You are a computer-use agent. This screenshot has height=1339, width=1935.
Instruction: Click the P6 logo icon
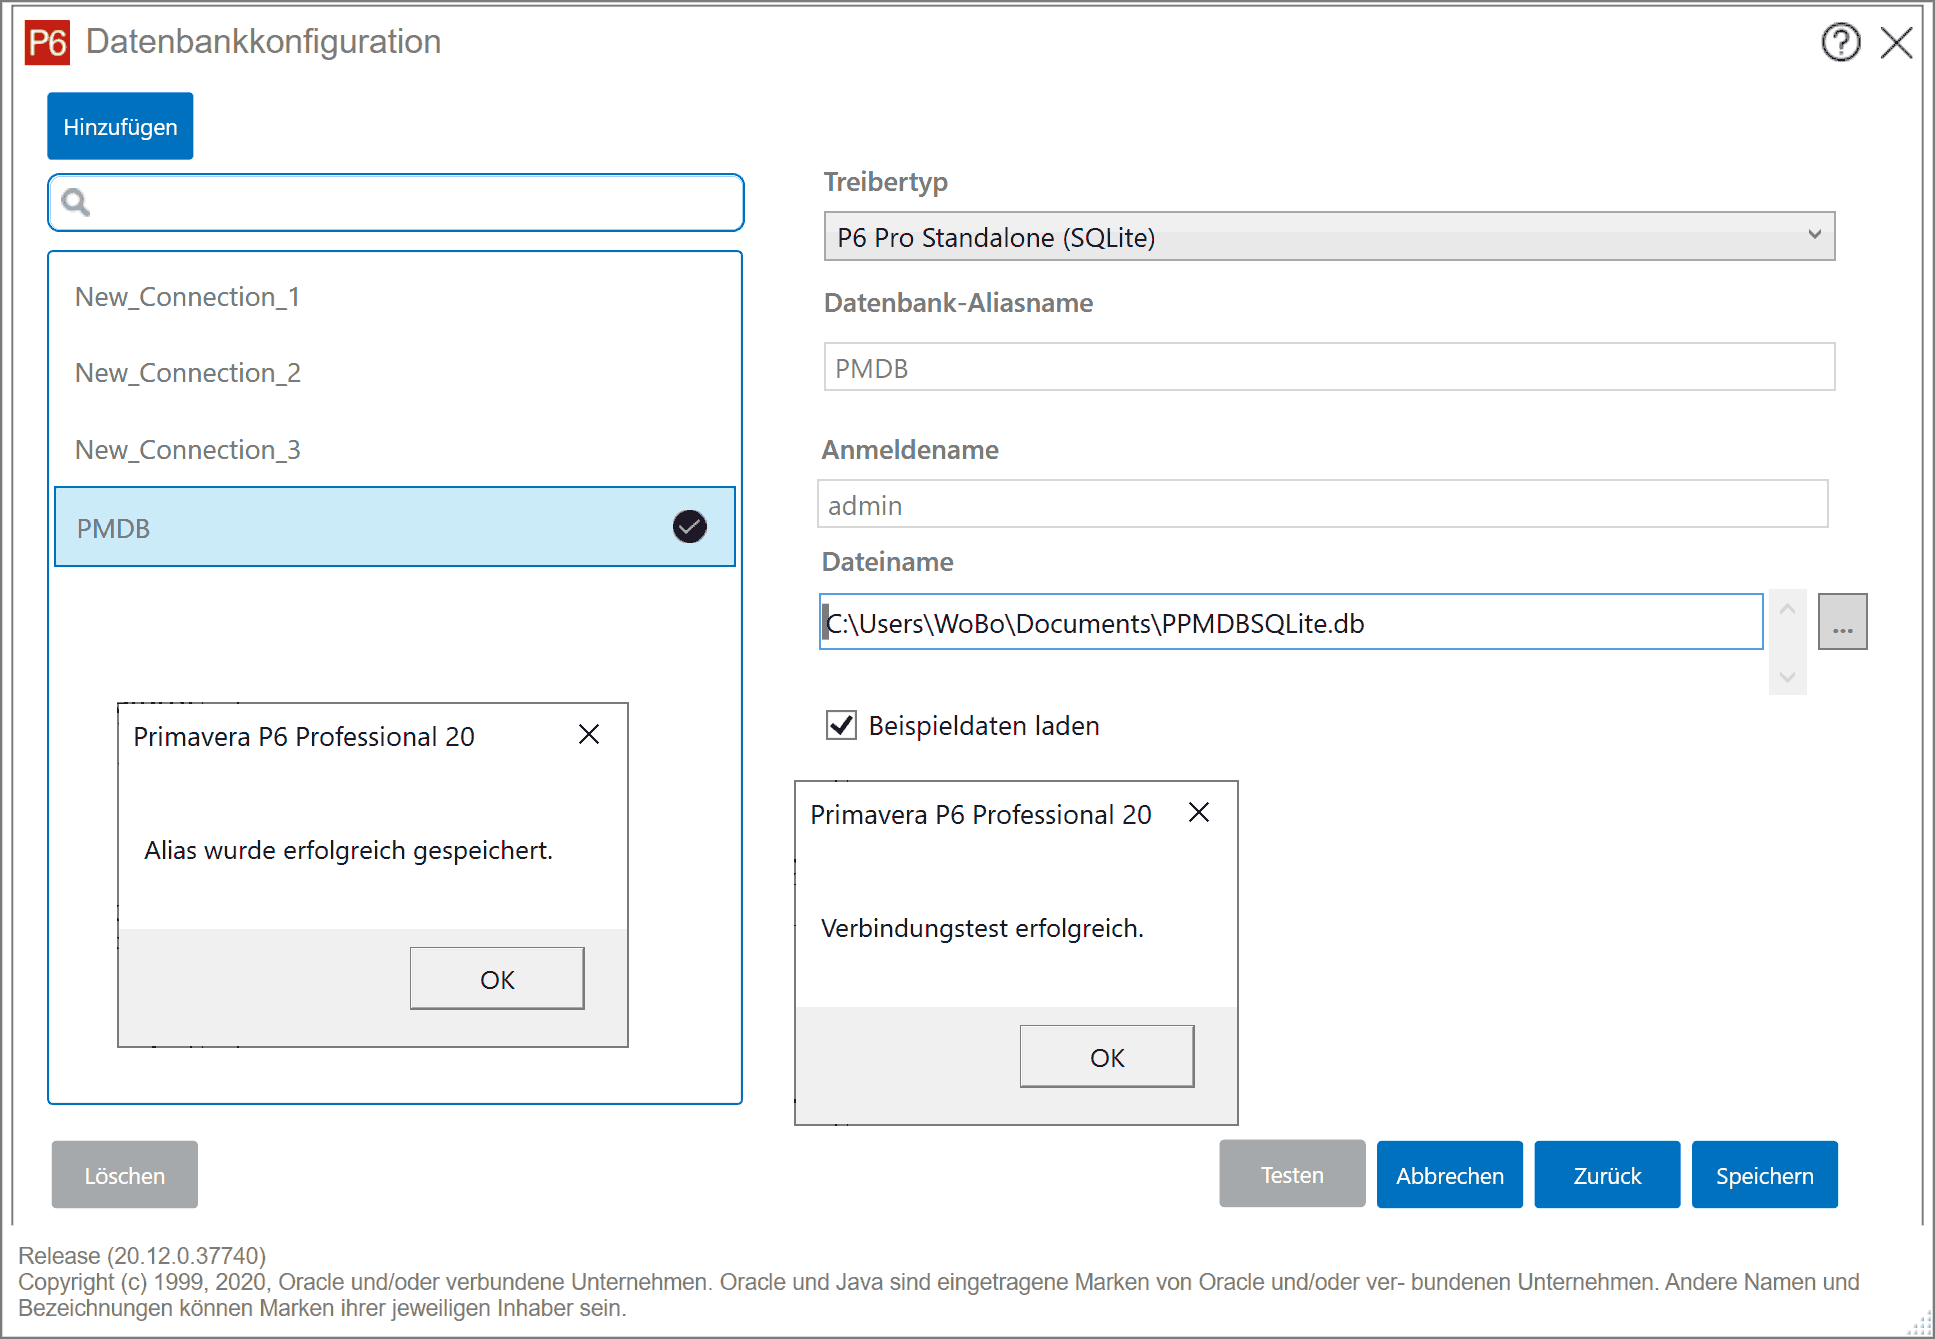pos(47,43)
